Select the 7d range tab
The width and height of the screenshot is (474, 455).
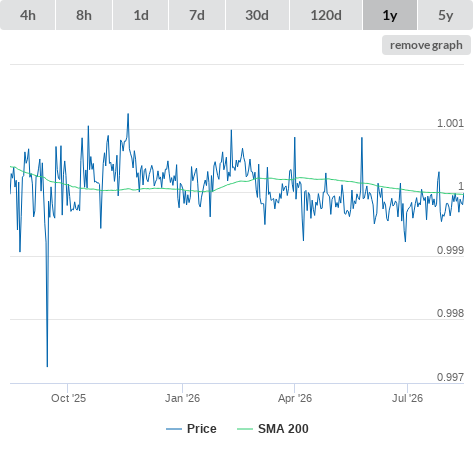tap(197, 15)
